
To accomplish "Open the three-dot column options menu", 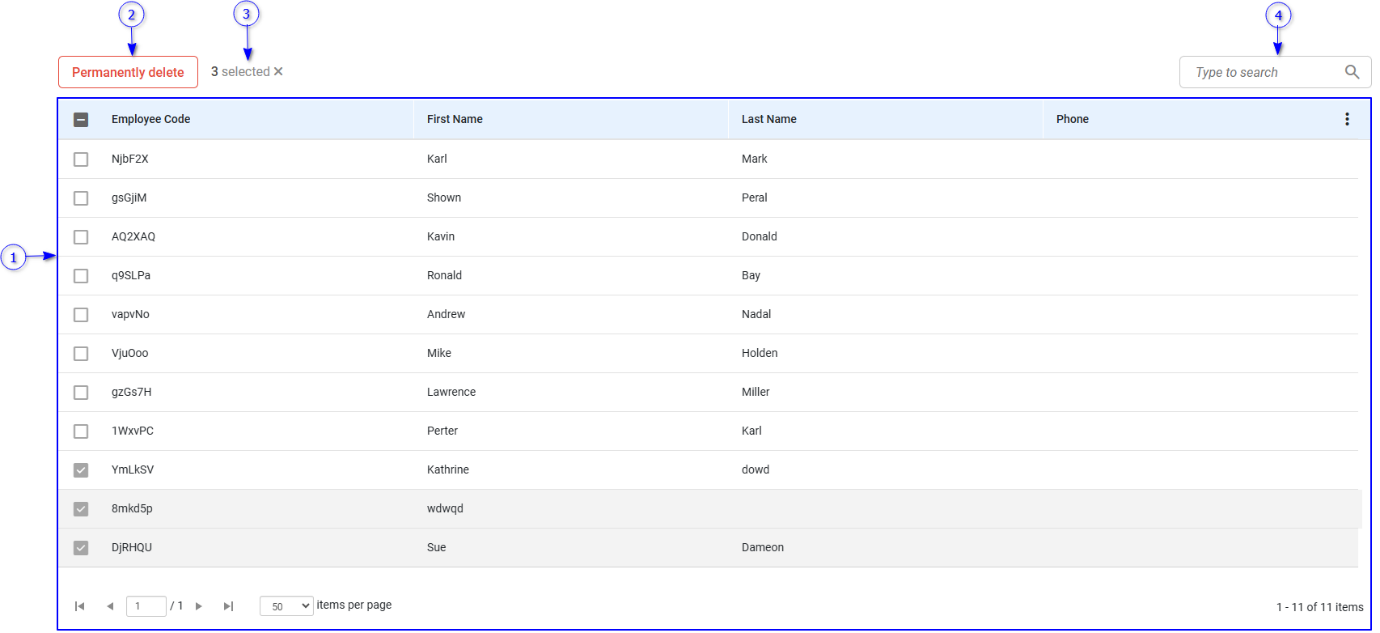I will click(x=1346, y=119).
